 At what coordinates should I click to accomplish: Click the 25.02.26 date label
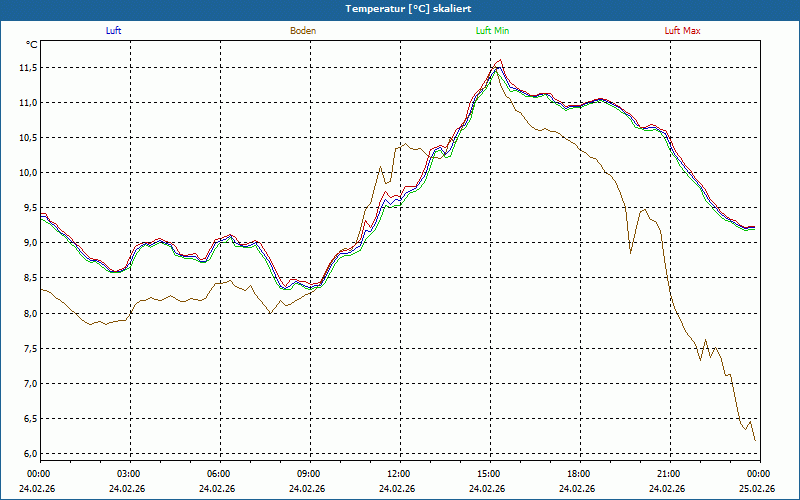point(757,488)
